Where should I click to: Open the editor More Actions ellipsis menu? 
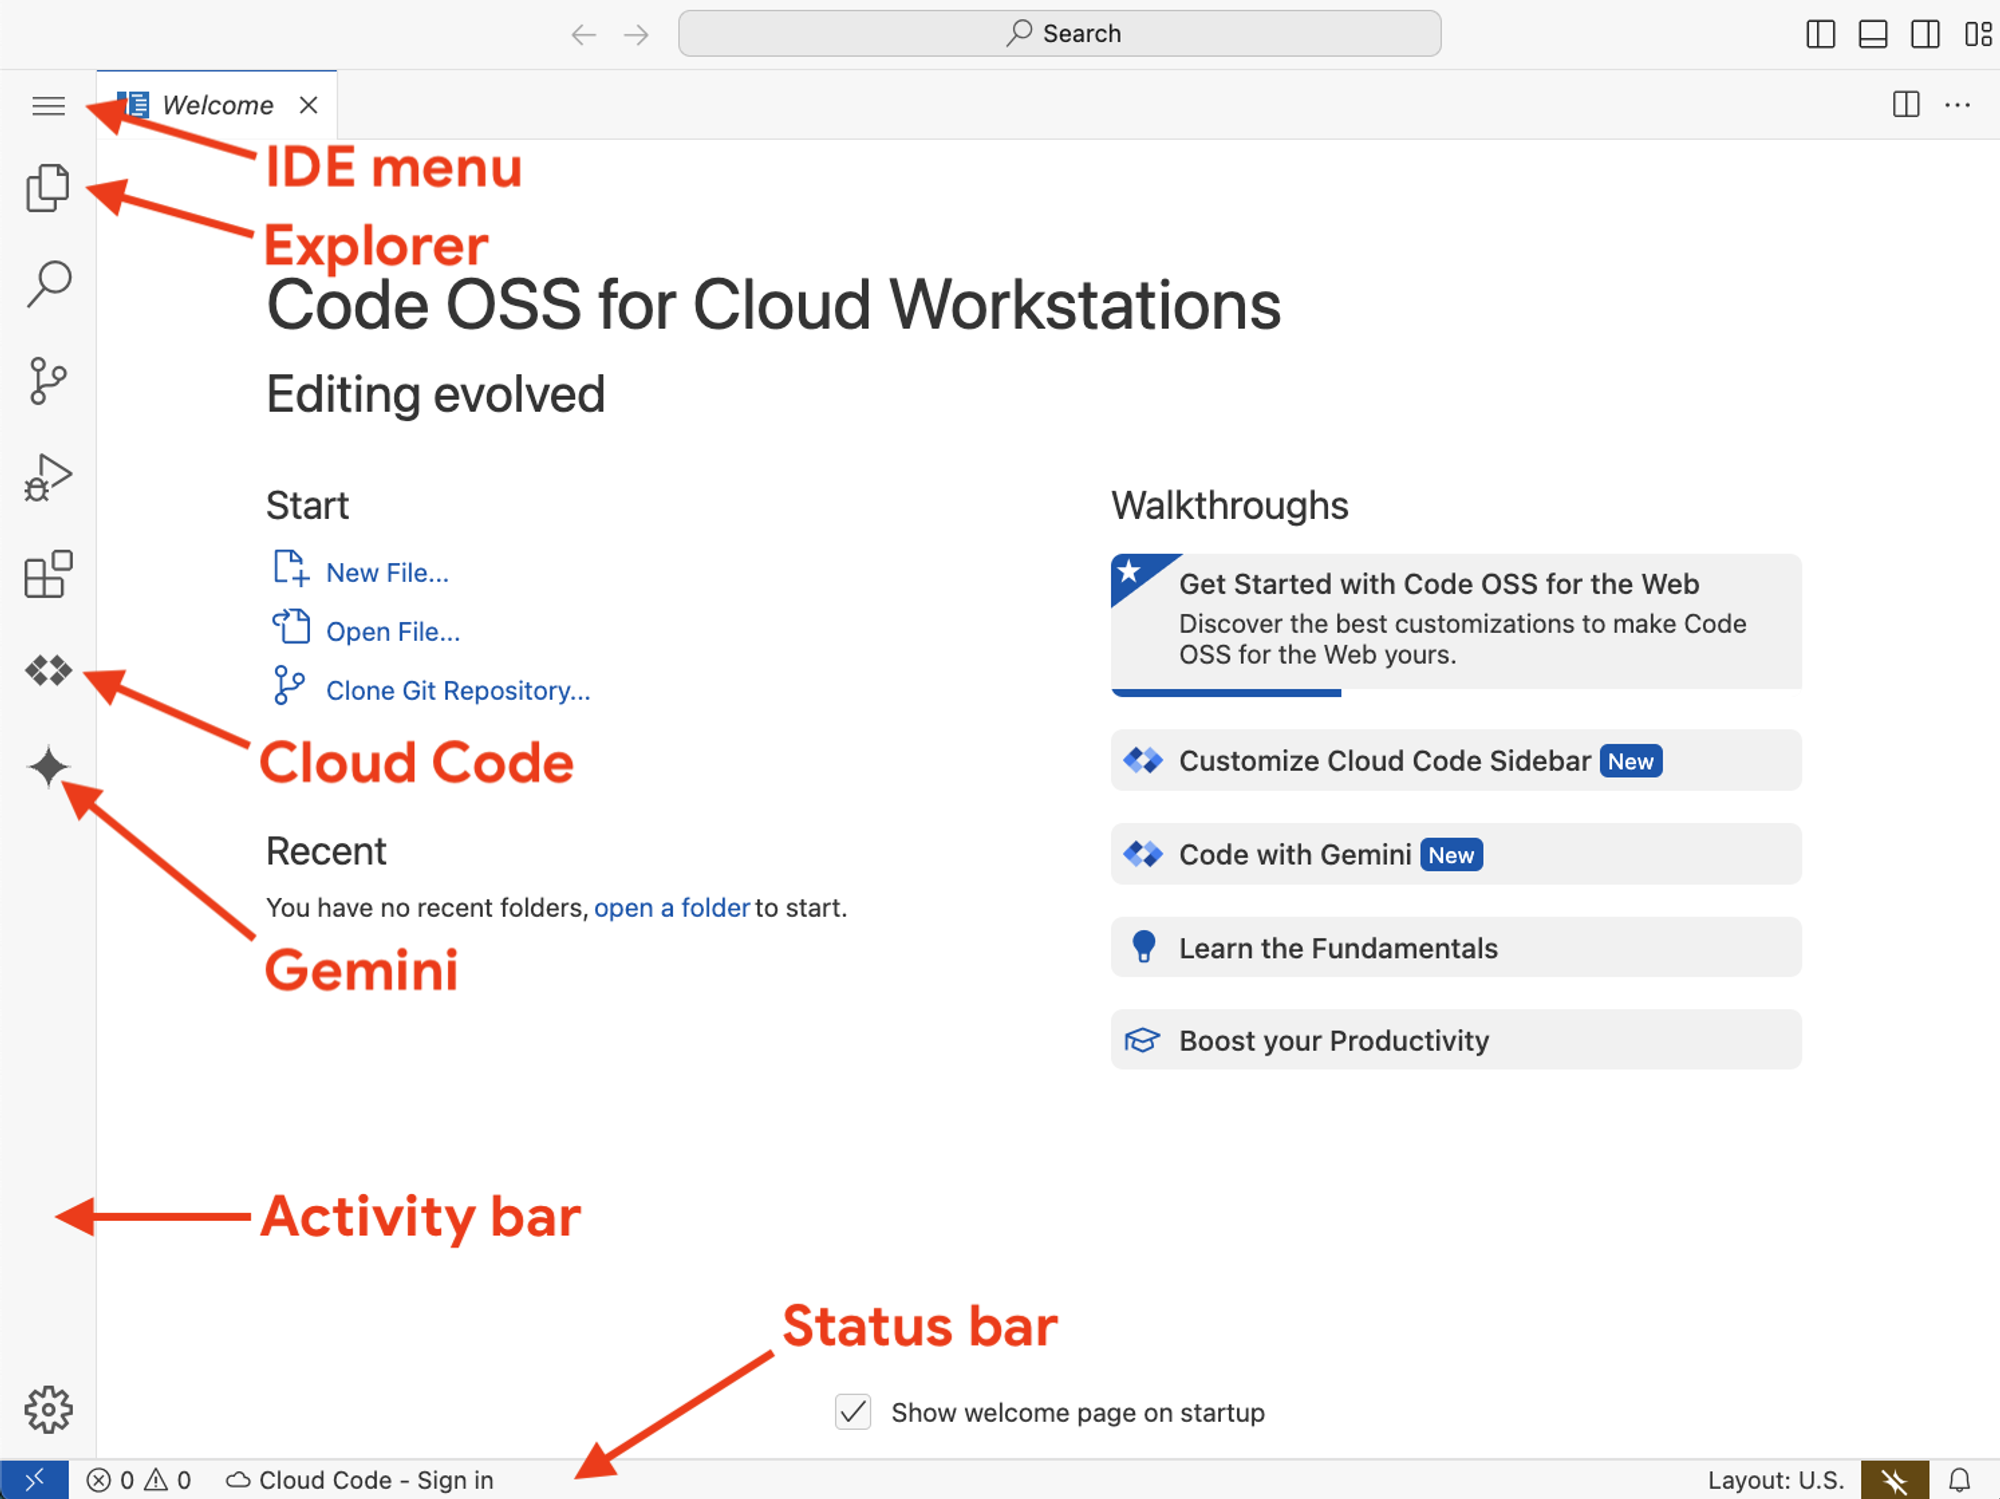tap(1957, 105)
